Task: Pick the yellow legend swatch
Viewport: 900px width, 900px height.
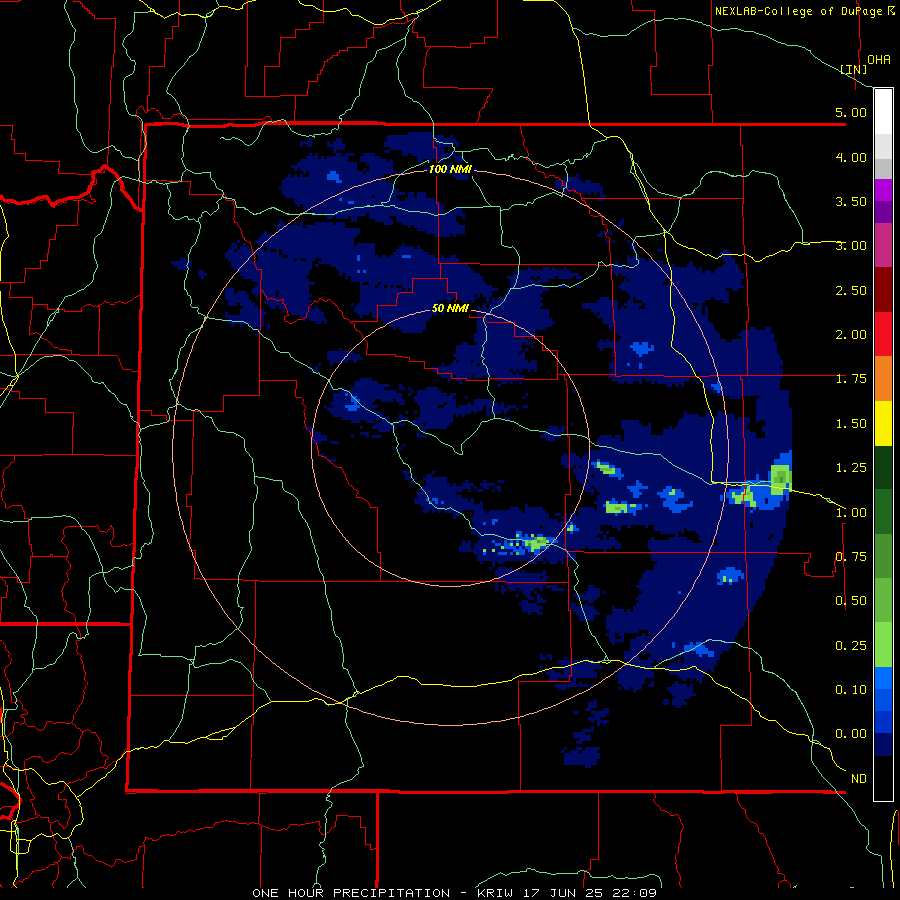Action: point(883,423)
